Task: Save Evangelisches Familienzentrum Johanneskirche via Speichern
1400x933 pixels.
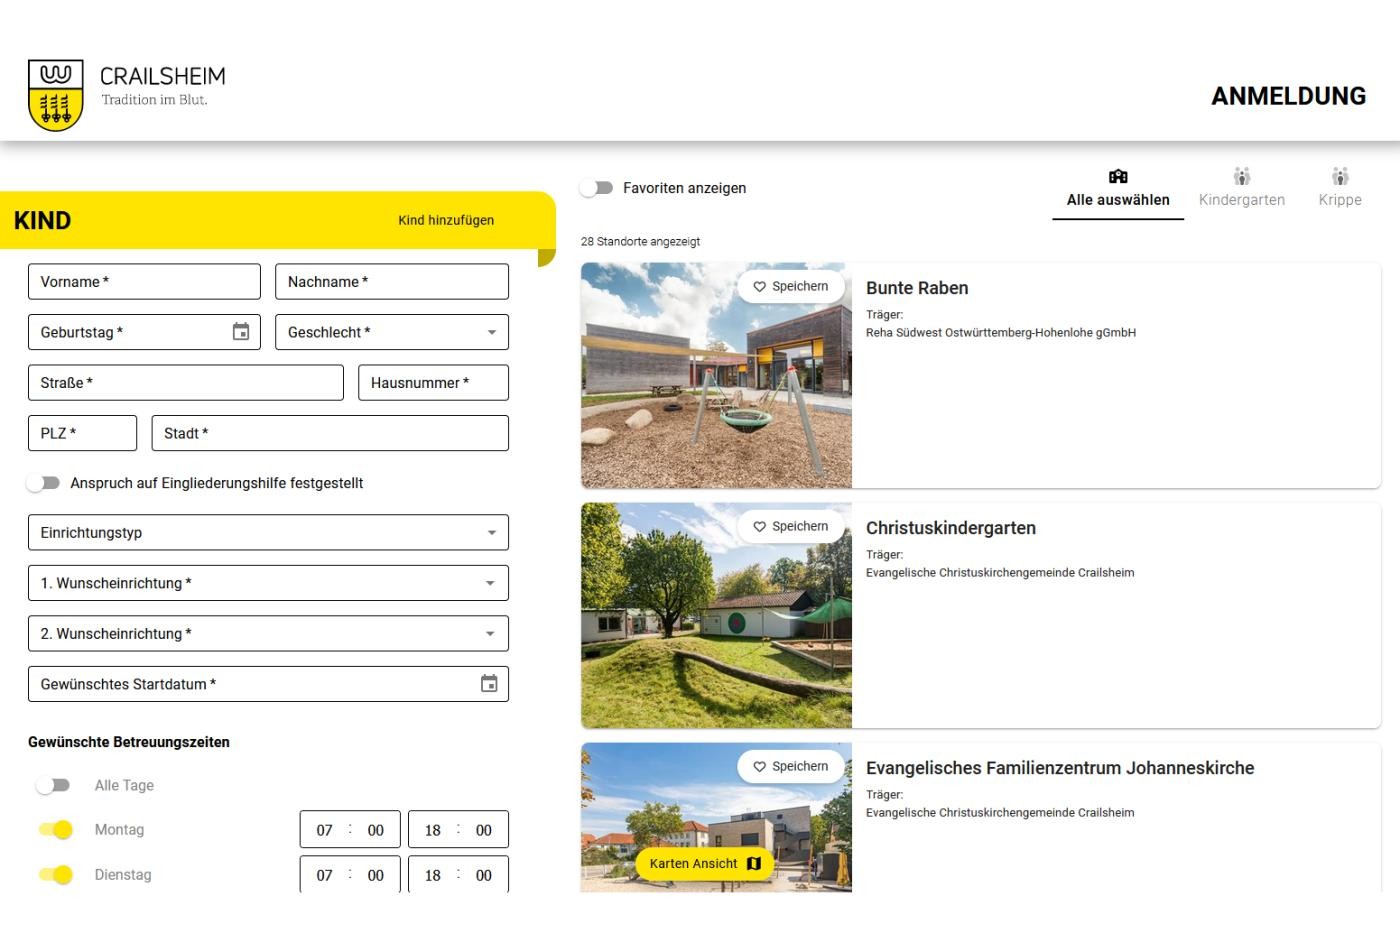Action: pyautogui.click(x=791, y=767)
